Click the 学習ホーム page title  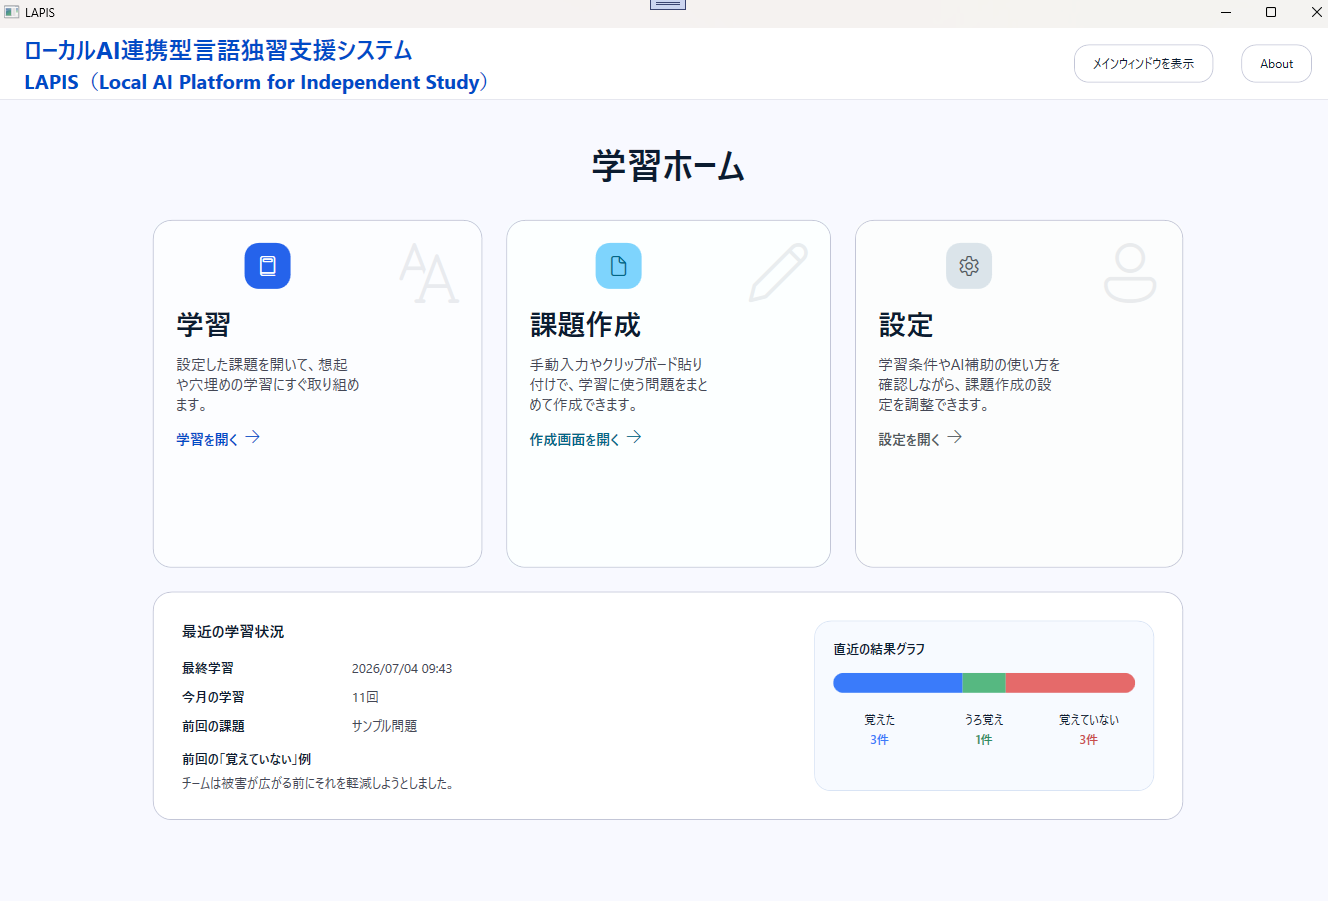668,166
